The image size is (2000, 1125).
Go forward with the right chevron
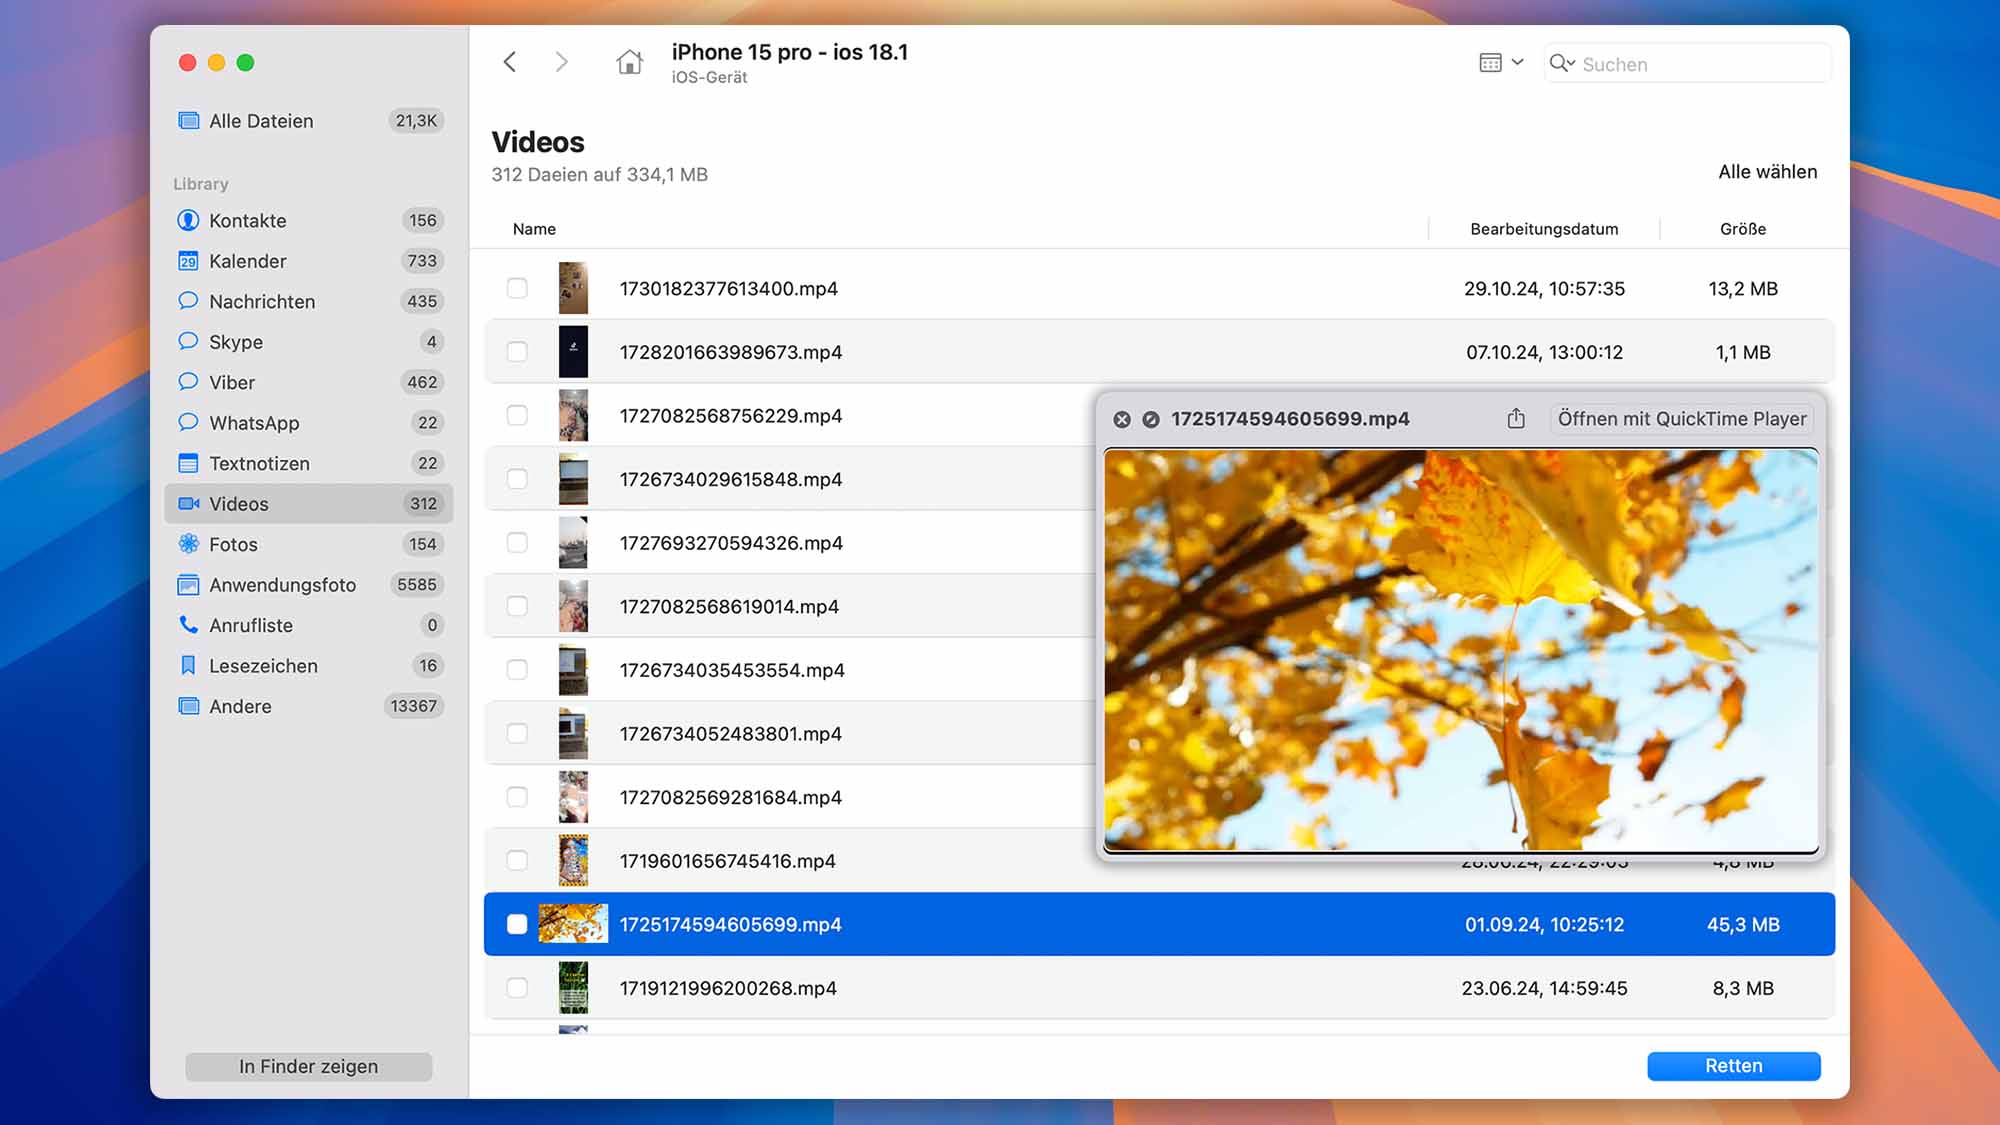click(x=562, y=62)
